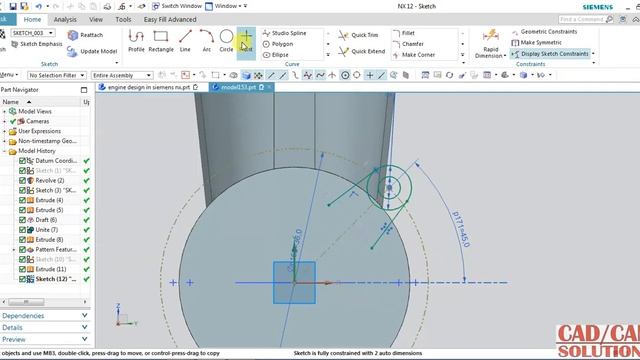Select the Circle sketch tool
Screen dimensions: 640x360
(x=226, y=41)
